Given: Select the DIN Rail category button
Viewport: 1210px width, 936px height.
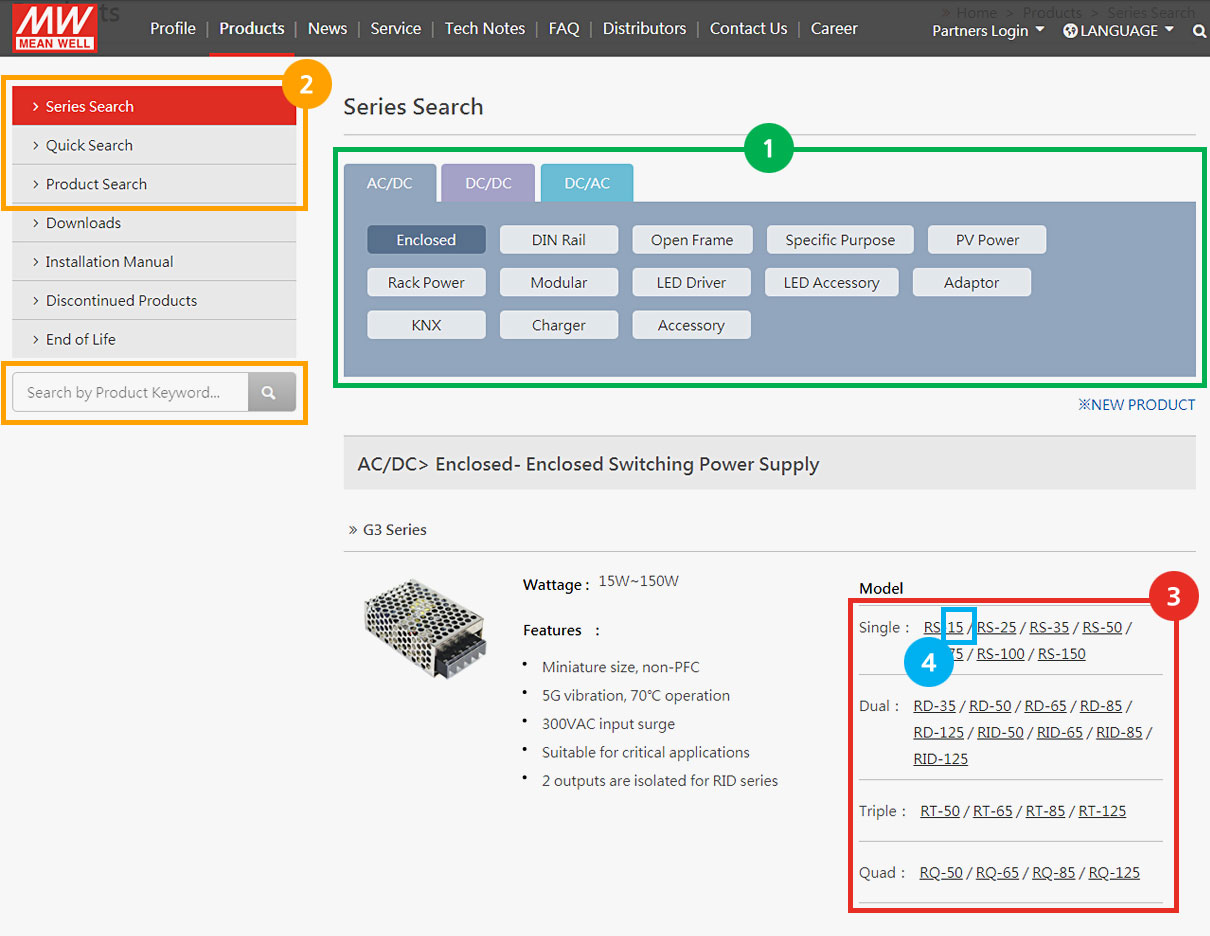Looking at the screenshot, I should point(558,240).
